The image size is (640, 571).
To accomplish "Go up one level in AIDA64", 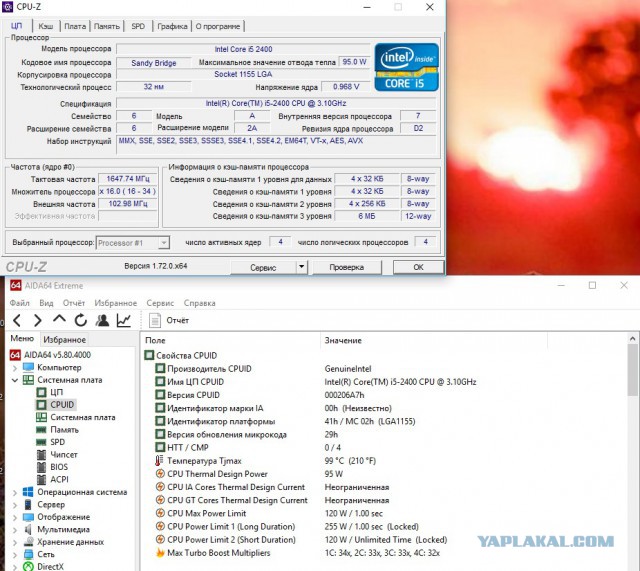I will tap(59, 320).
